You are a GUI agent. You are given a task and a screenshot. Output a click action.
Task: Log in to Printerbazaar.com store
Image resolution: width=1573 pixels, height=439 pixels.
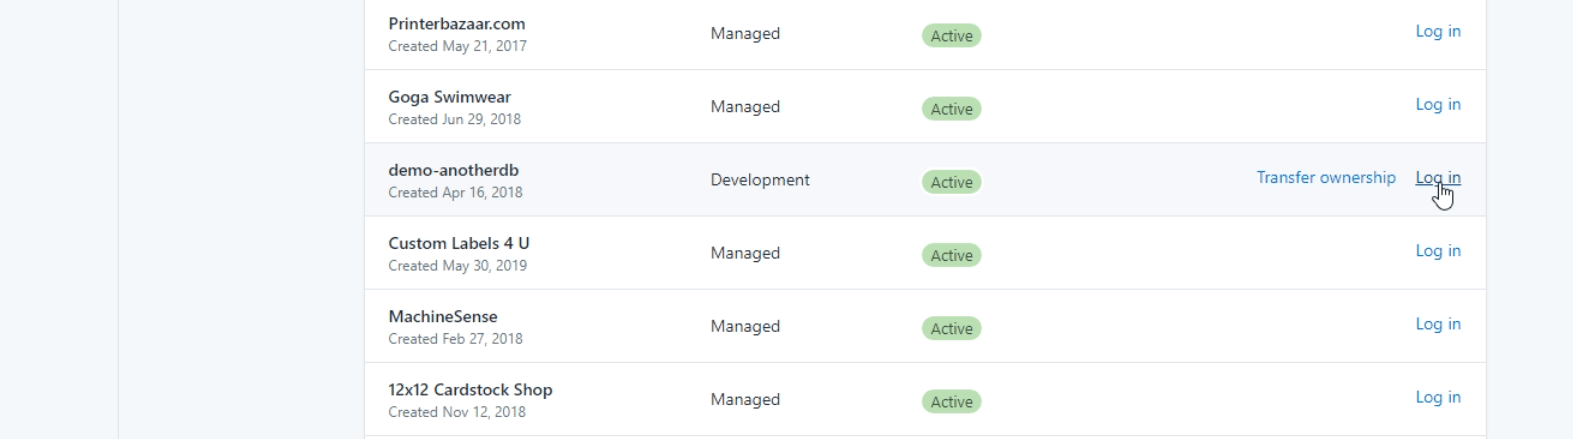(x=1437, y=32)
